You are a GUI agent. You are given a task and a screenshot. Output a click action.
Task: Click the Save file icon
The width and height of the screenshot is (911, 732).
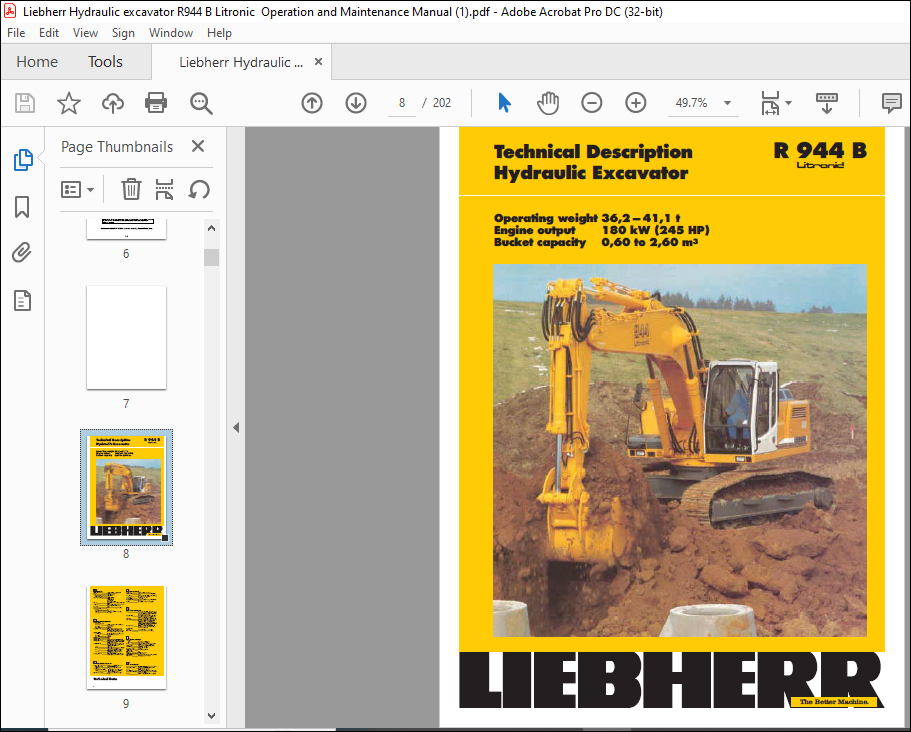tap(25, 103)
